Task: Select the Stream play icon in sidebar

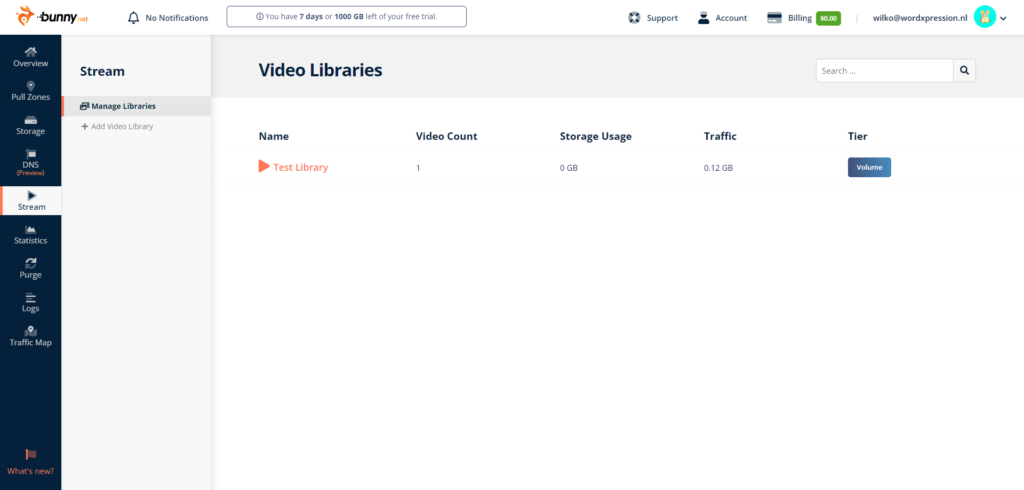Action: (32, 195)
